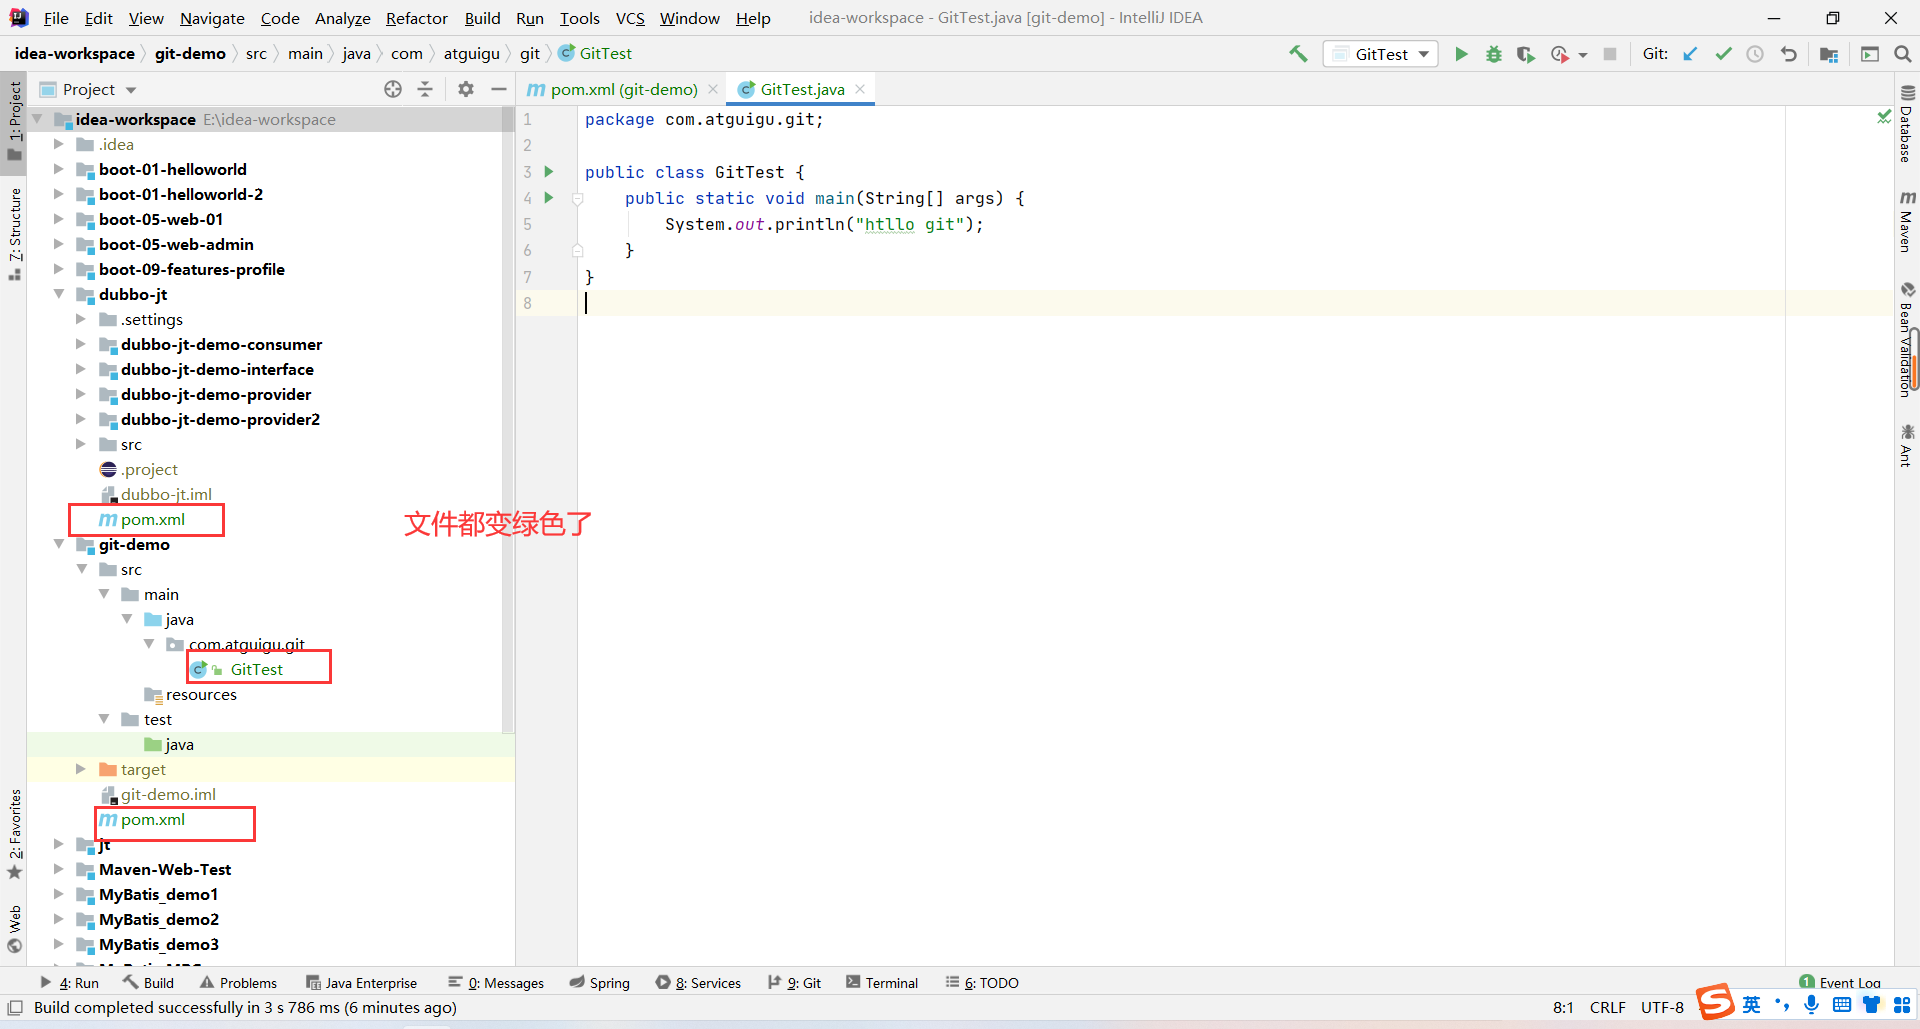Click run gutter icon on line 4
The image size is (1920, 1029).
548,198
